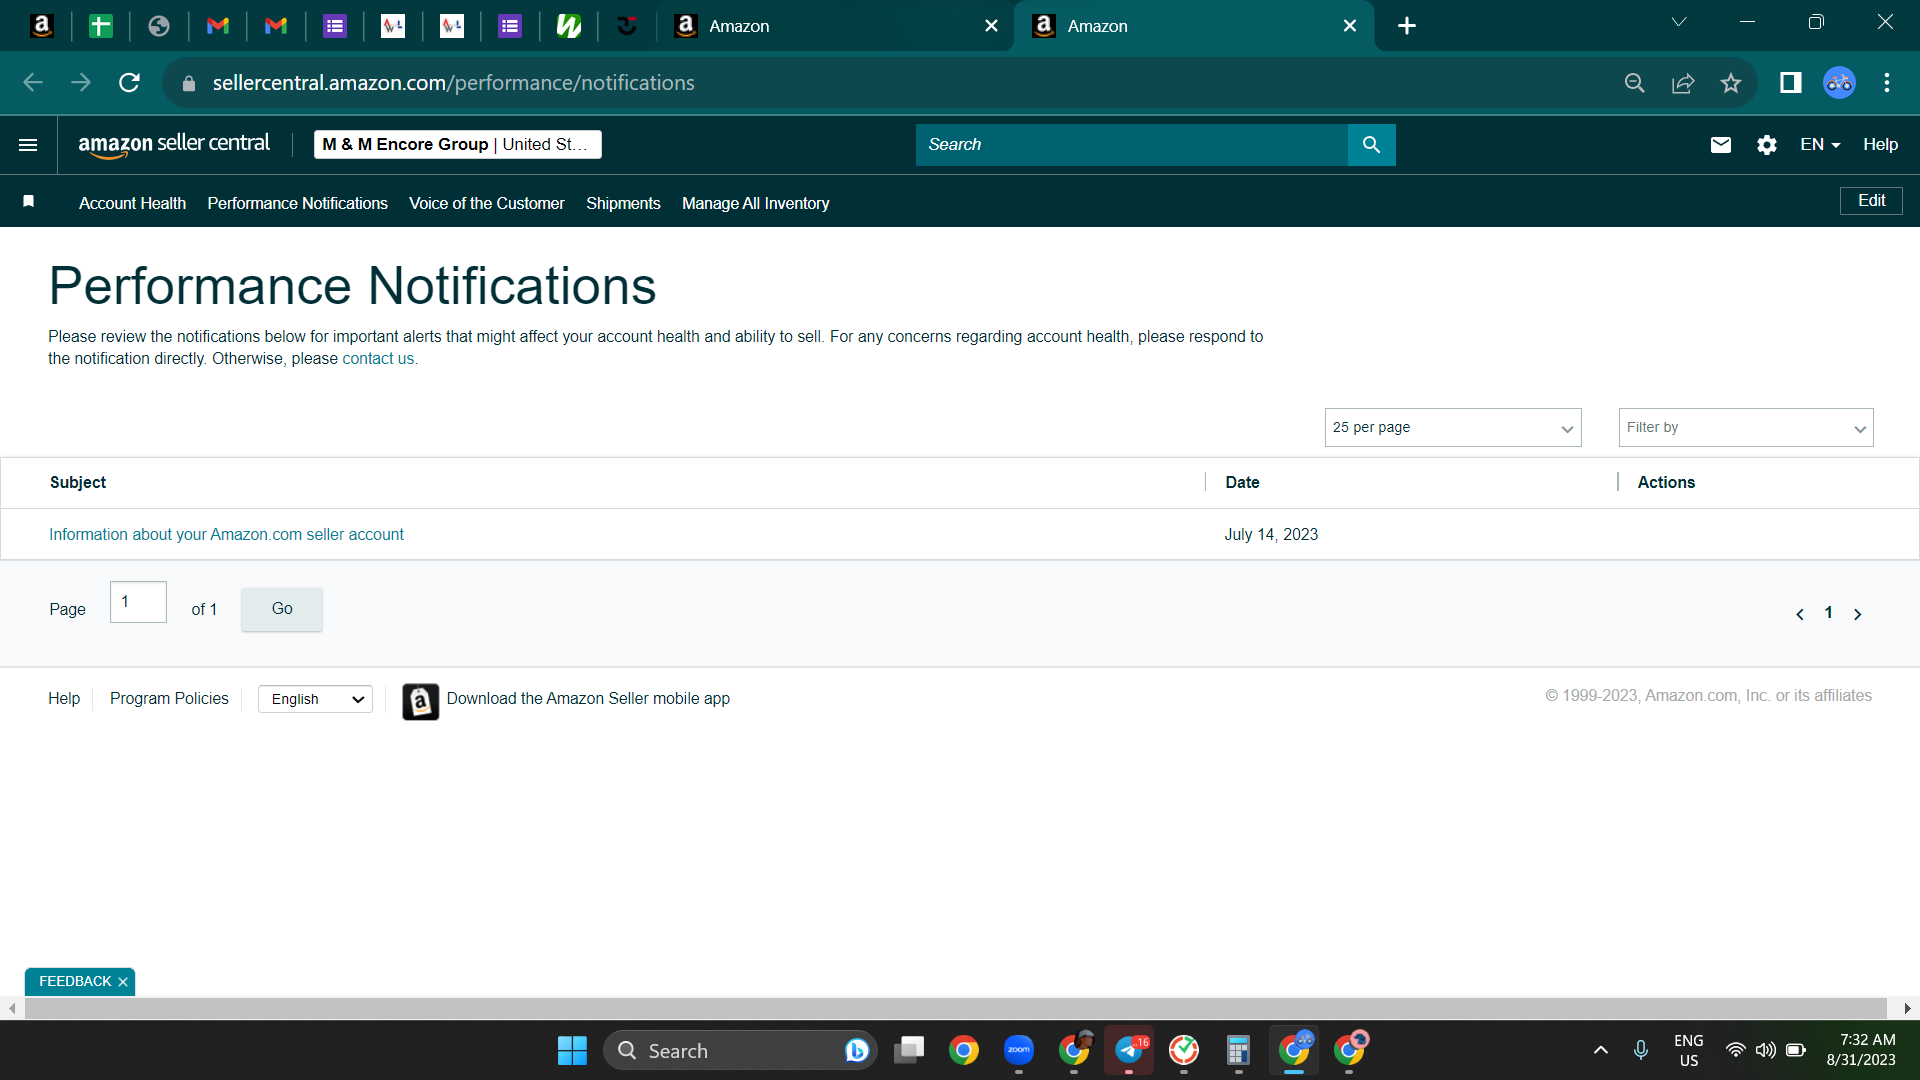Screen dimensions: 1920x1080
Task: Click the July 14, 2023 date cell
Action: (1271, 535)
